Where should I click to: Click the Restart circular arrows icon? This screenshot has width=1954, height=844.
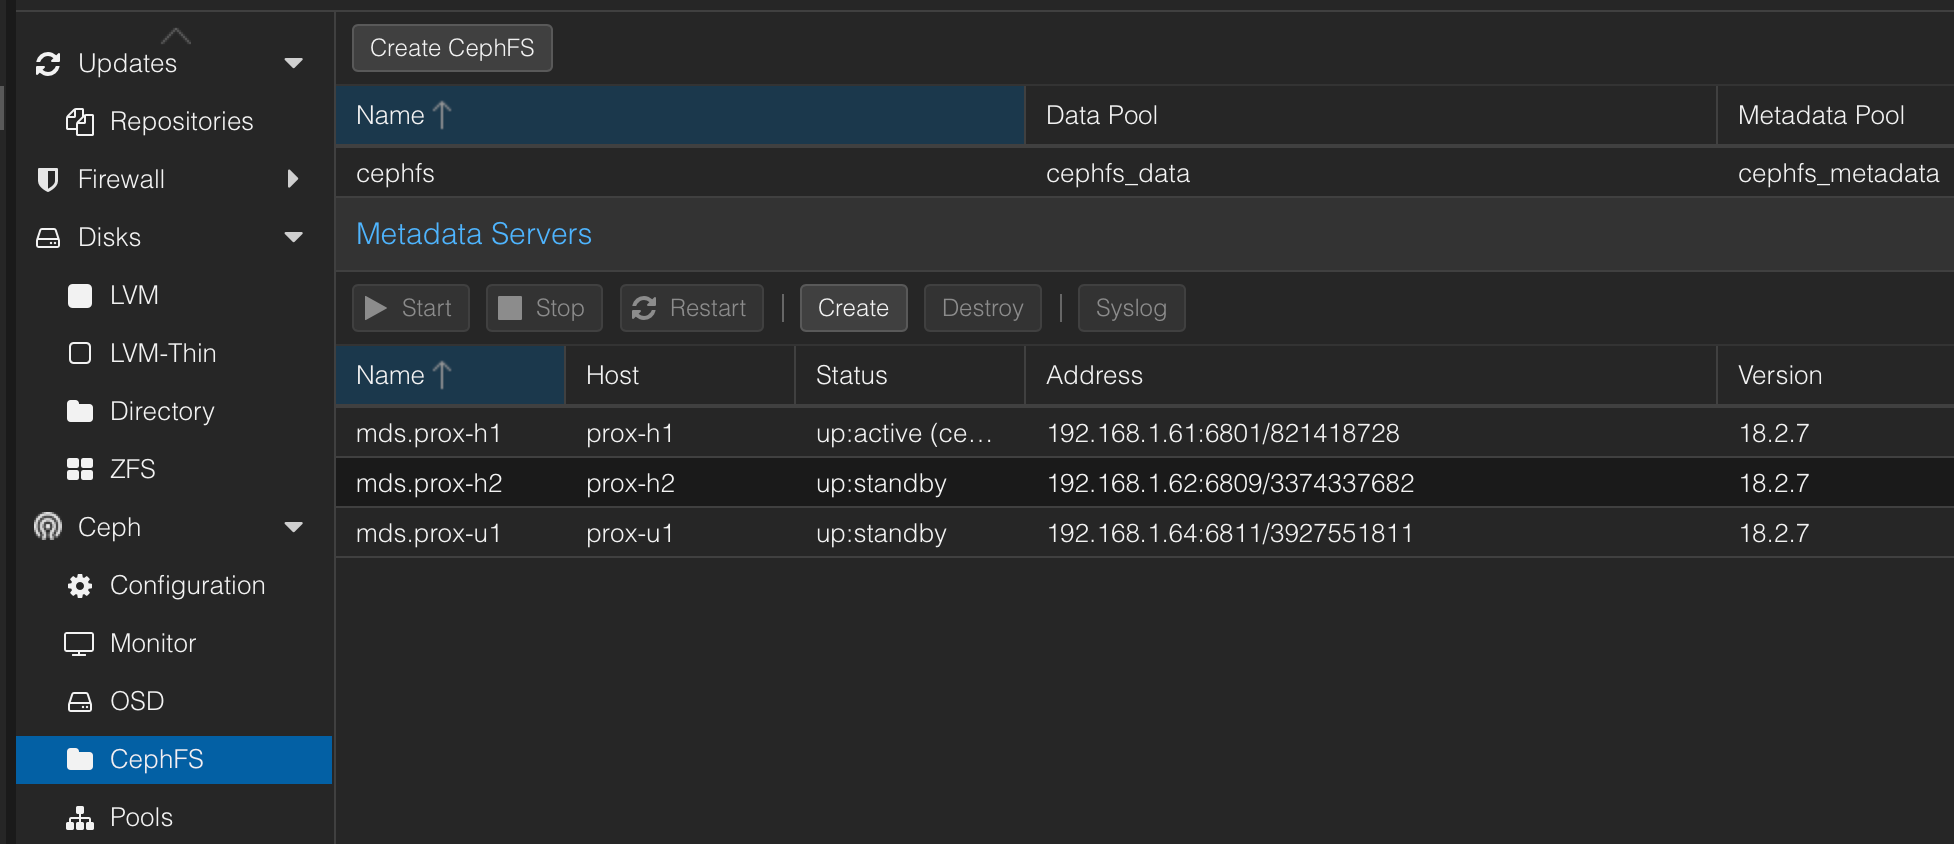coord(644,308)
